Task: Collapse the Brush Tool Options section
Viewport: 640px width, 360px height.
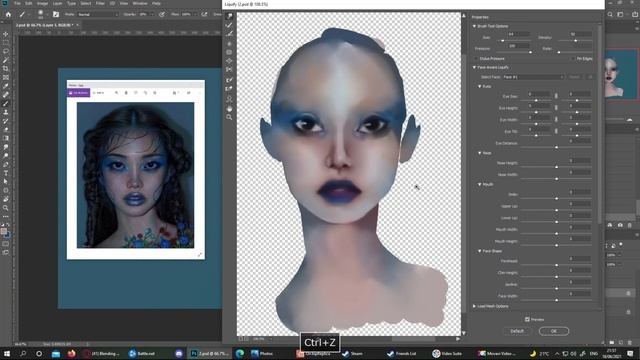Action: (474, 26)
